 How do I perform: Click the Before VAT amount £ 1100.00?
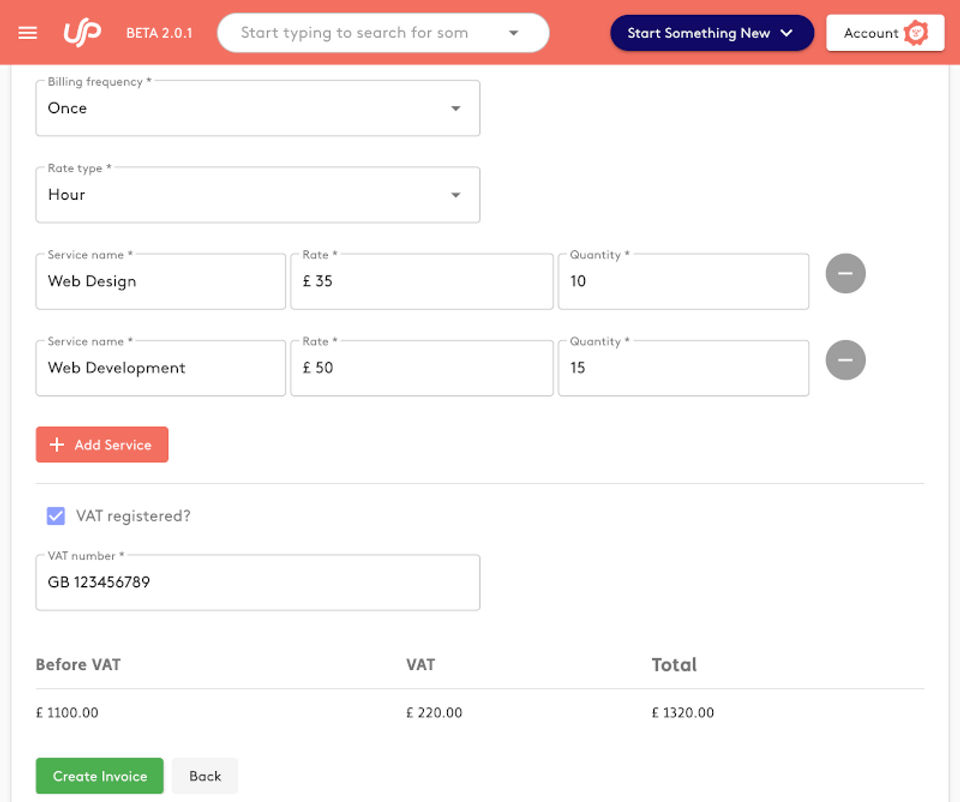[67, 713]
